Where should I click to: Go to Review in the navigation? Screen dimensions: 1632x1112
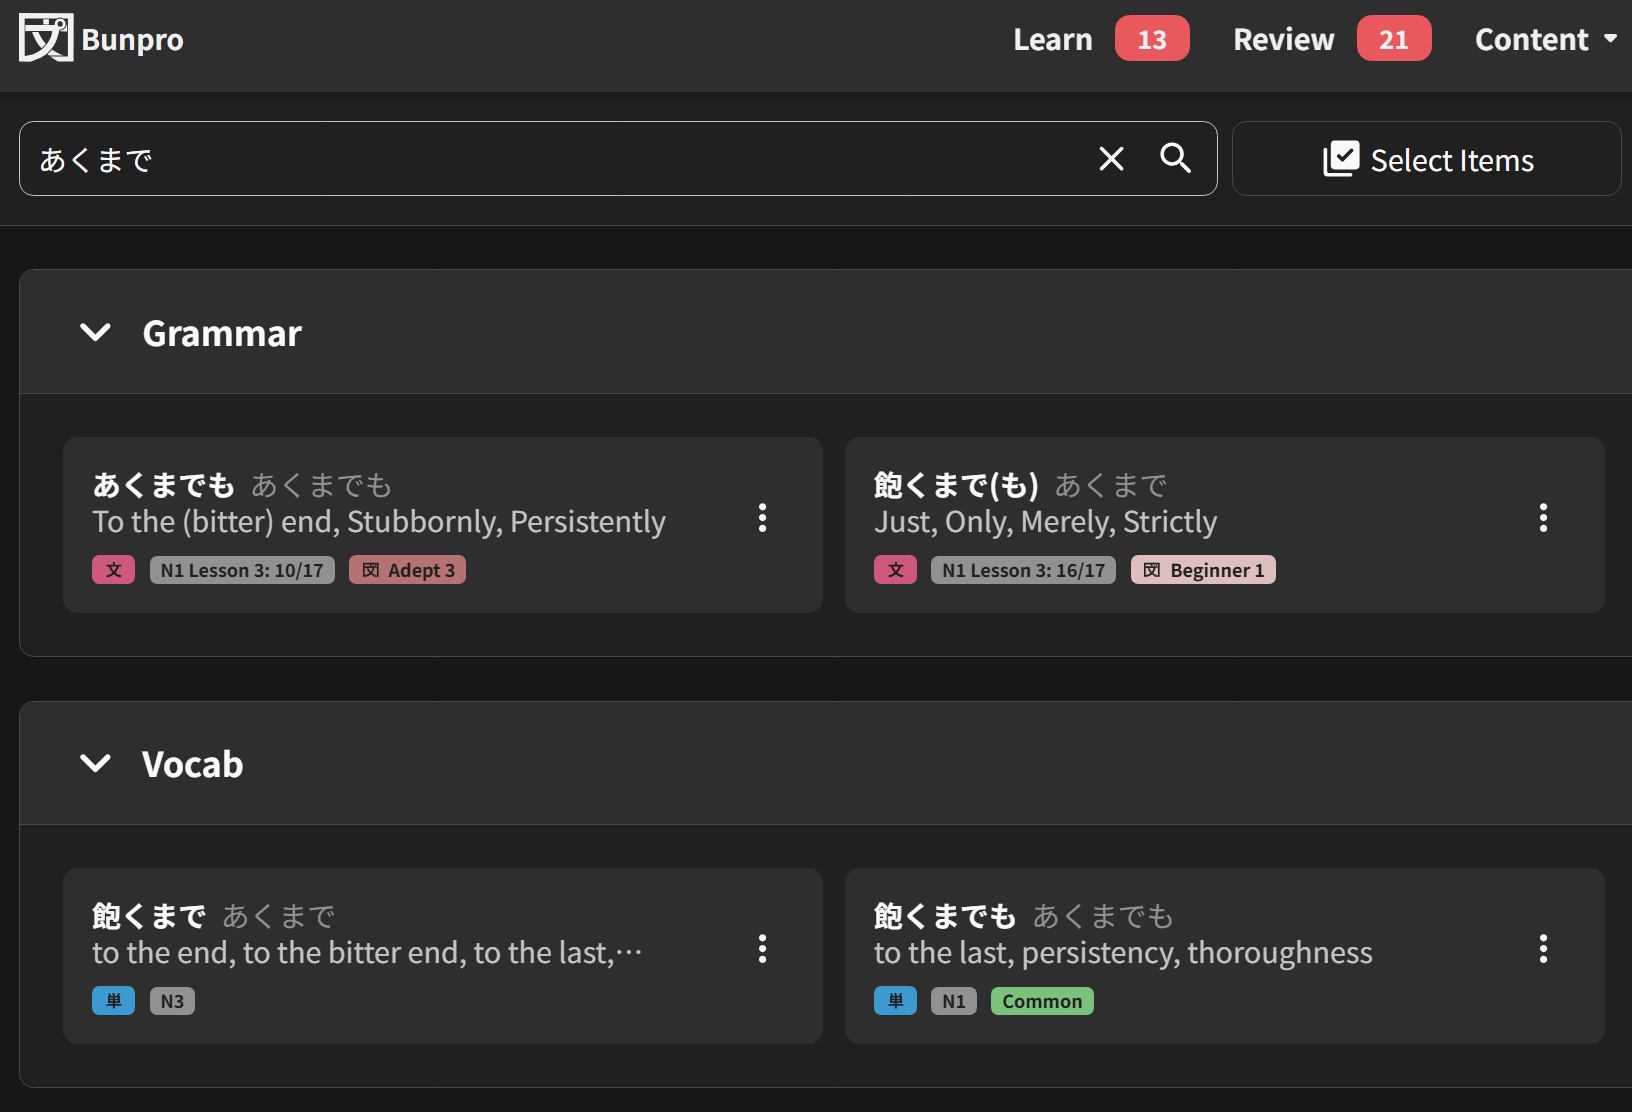[x=1283, y=39]
